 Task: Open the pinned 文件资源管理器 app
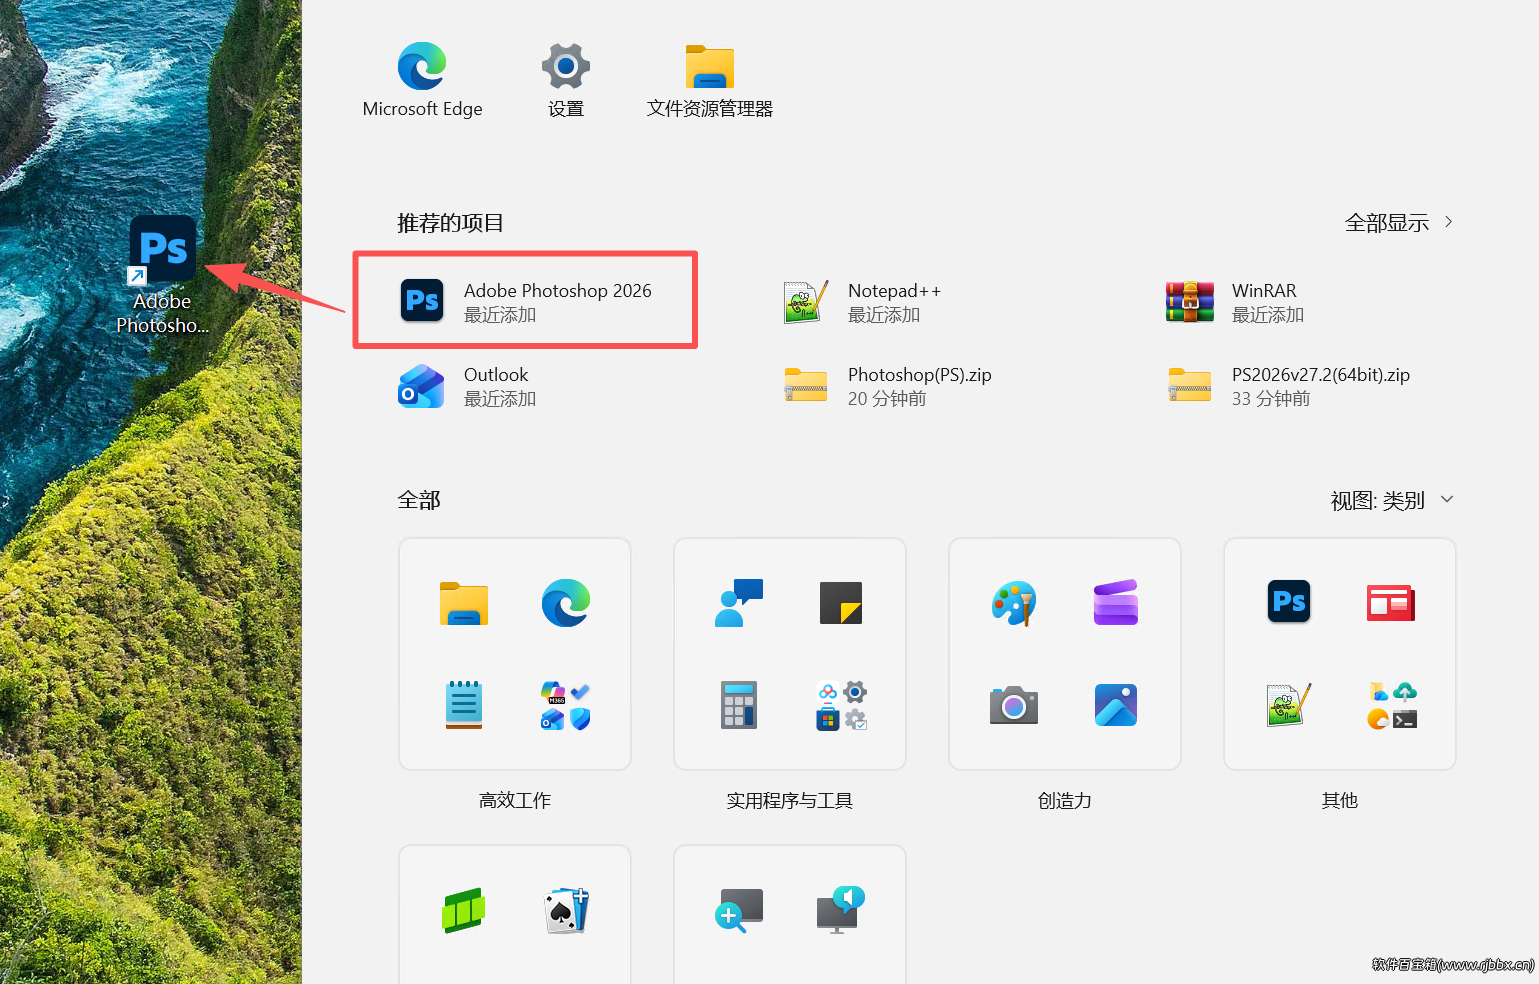(710, 80)
